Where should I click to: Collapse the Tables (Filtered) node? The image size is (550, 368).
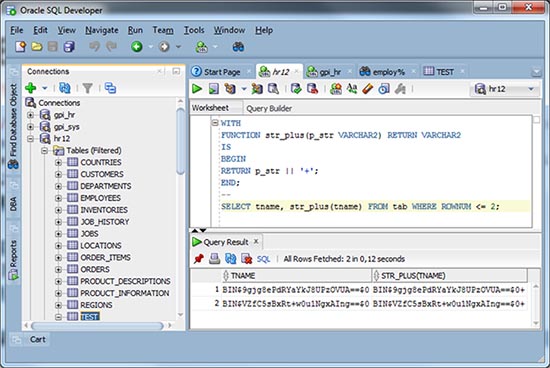click(x=45, y=151)
